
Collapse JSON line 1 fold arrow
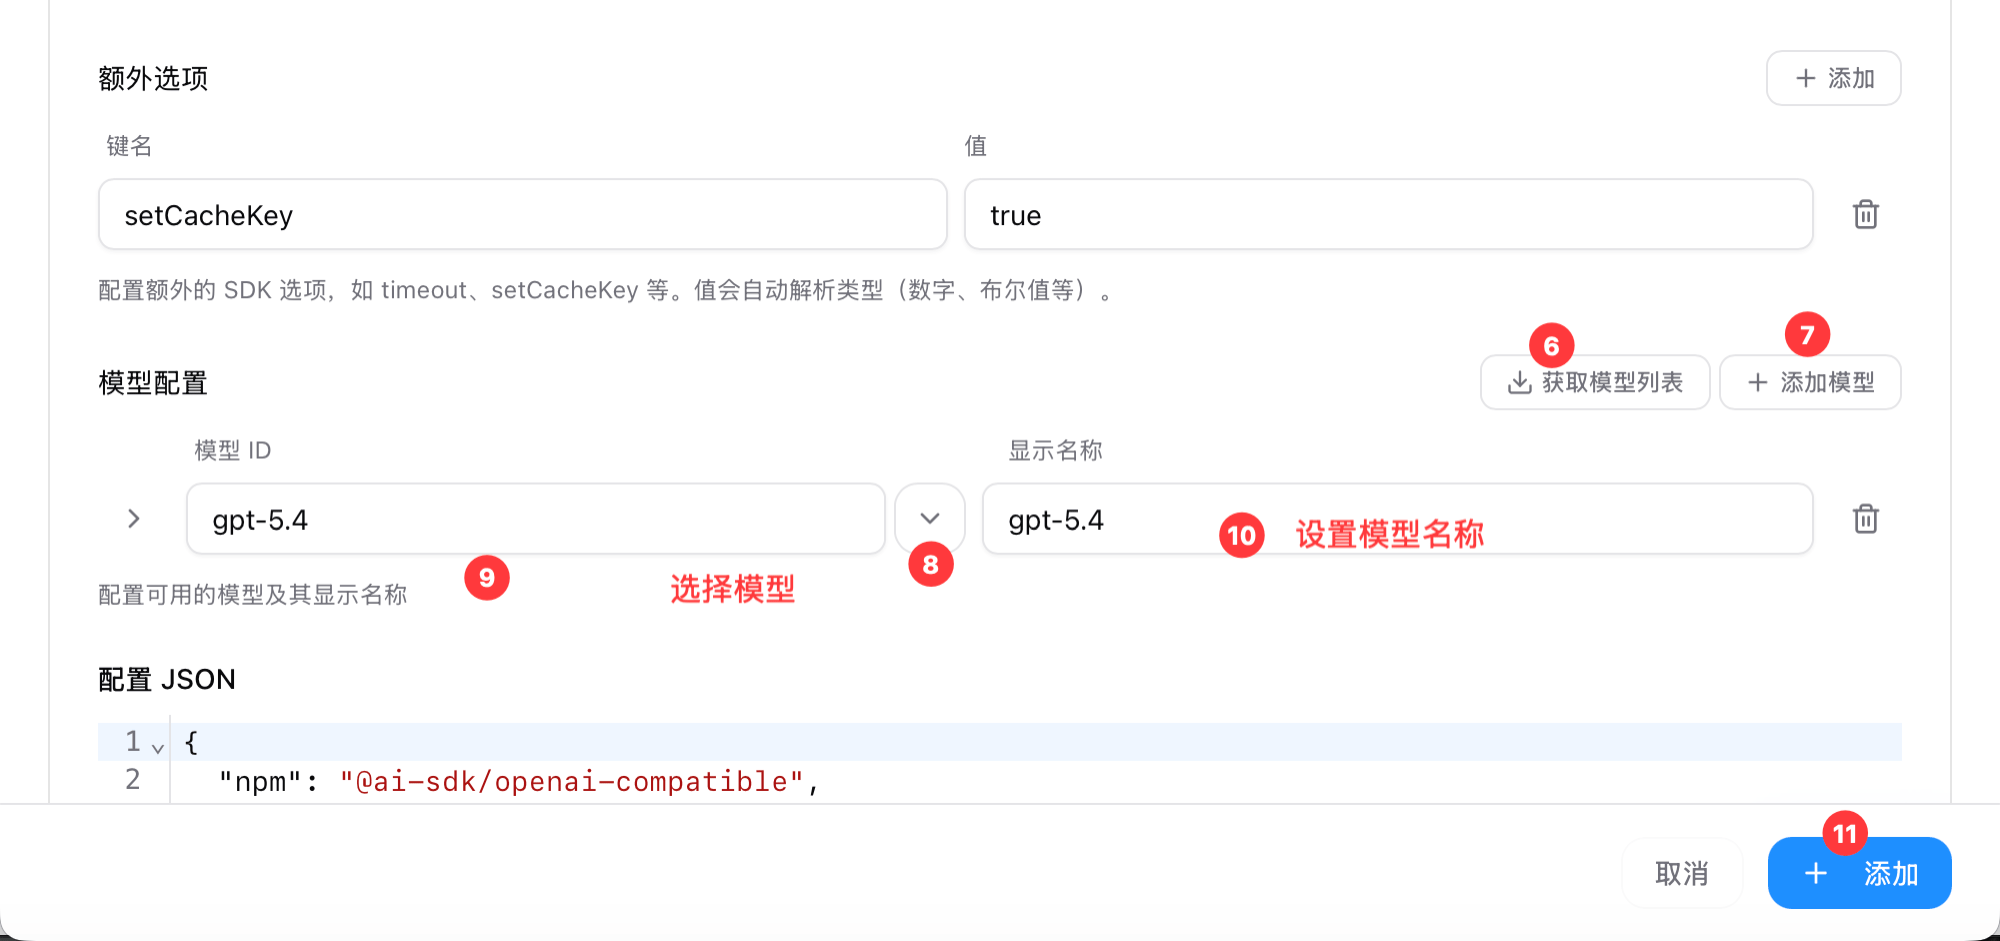(157, 747)
